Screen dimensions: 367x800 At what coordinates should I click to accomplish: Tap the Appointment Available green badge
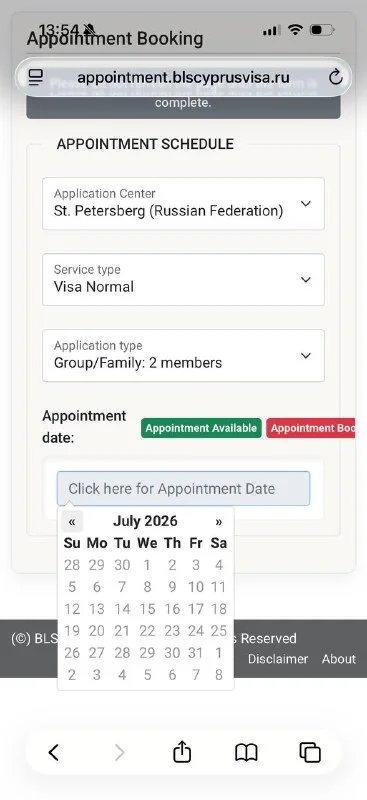coord(201,428)
